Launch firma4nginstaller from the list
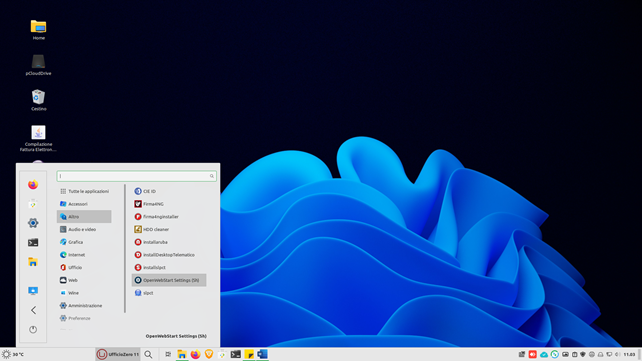The height and width of the screenshot is (361, 642). tap(169, 217)
